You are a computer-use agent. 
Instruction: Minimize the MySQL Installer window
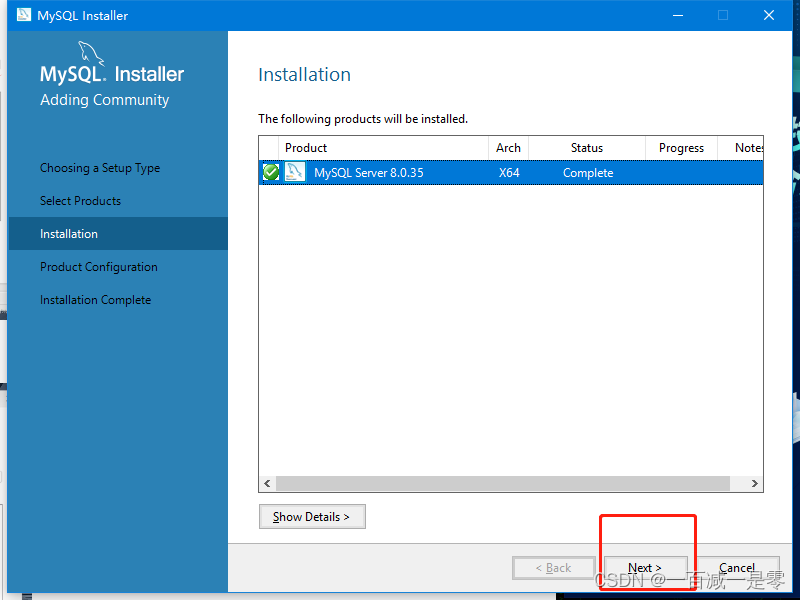point(678,15)
